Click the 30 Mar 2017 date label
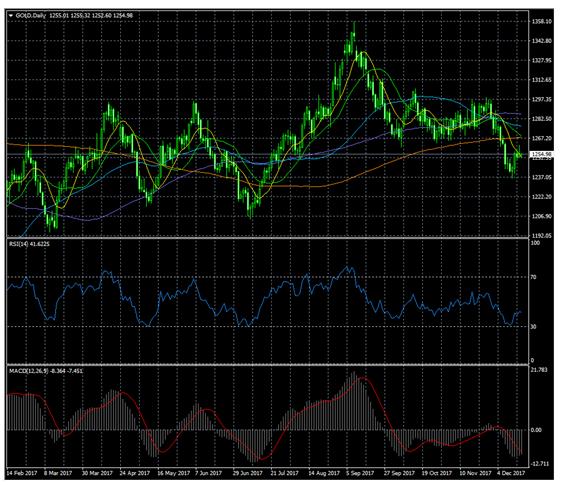Screen dimensions: 562x485 click(97, 473)
